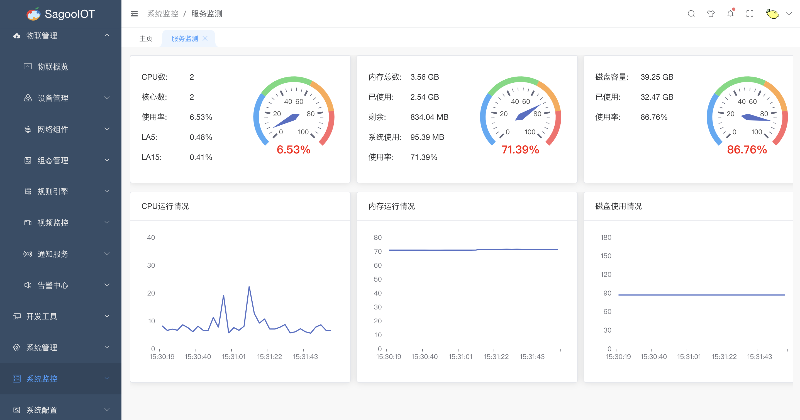Image resolution: width=800 pixels, height=420 pixels.
Task: Select the 使用率 6.53% value text
Action: [x=201, y=117]
